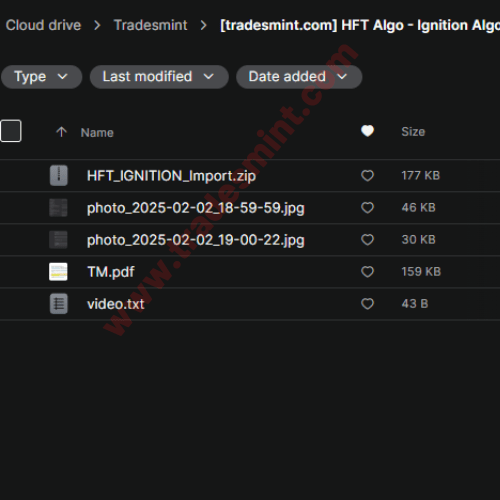Favorite photo_2025-02-02_19-00-22.jpg with its heart
This screenshot has width=500, height=500.
point(367,240)
